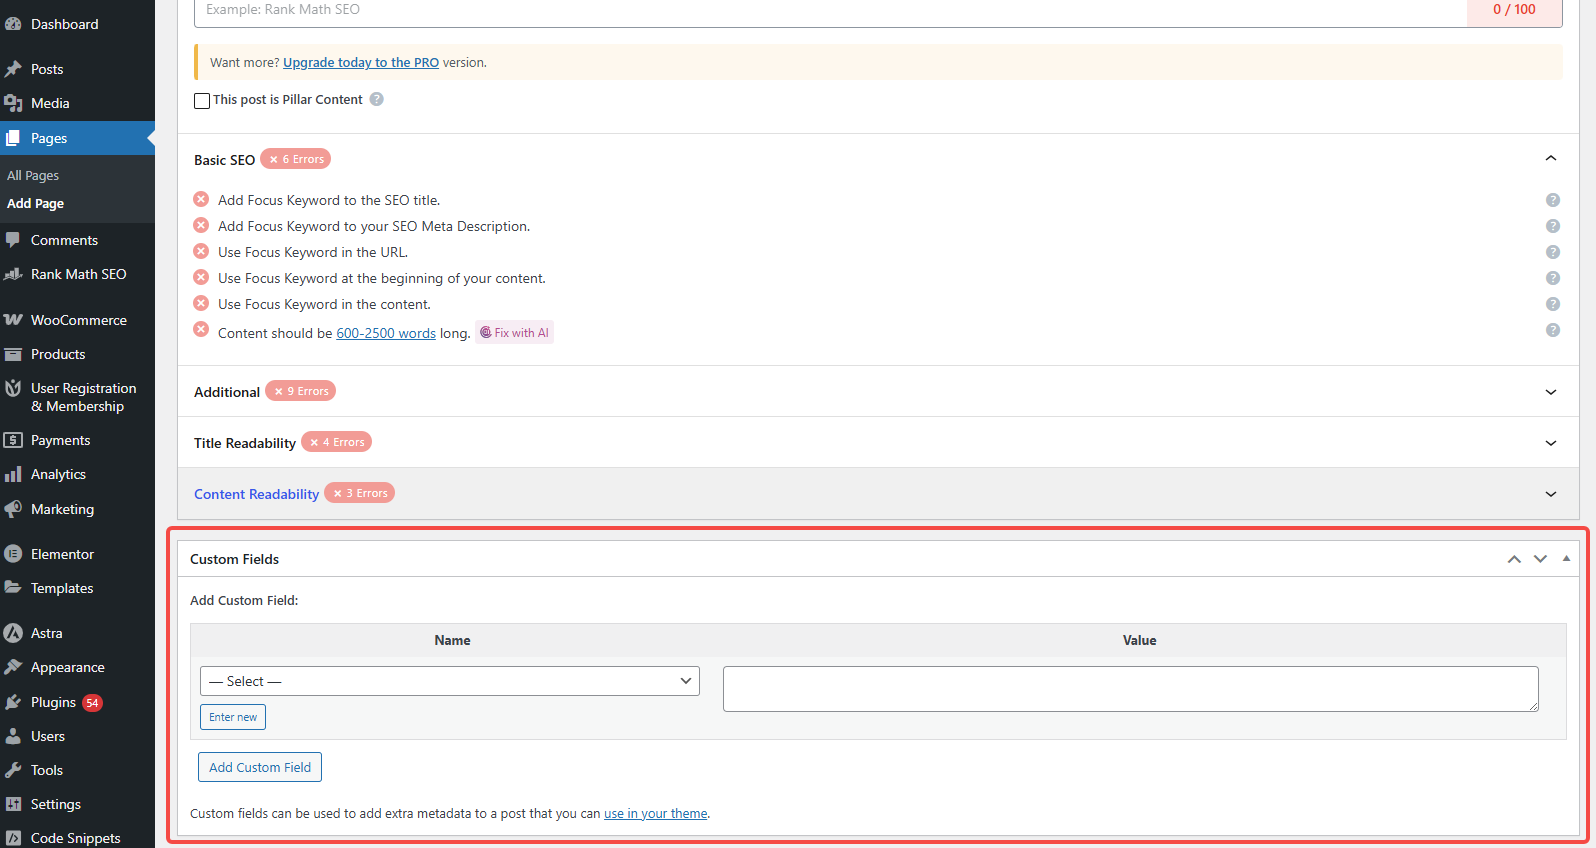The image size is (1596, 848).
Task: Click the Marketing megaphone icon
Action: [13, 509]
